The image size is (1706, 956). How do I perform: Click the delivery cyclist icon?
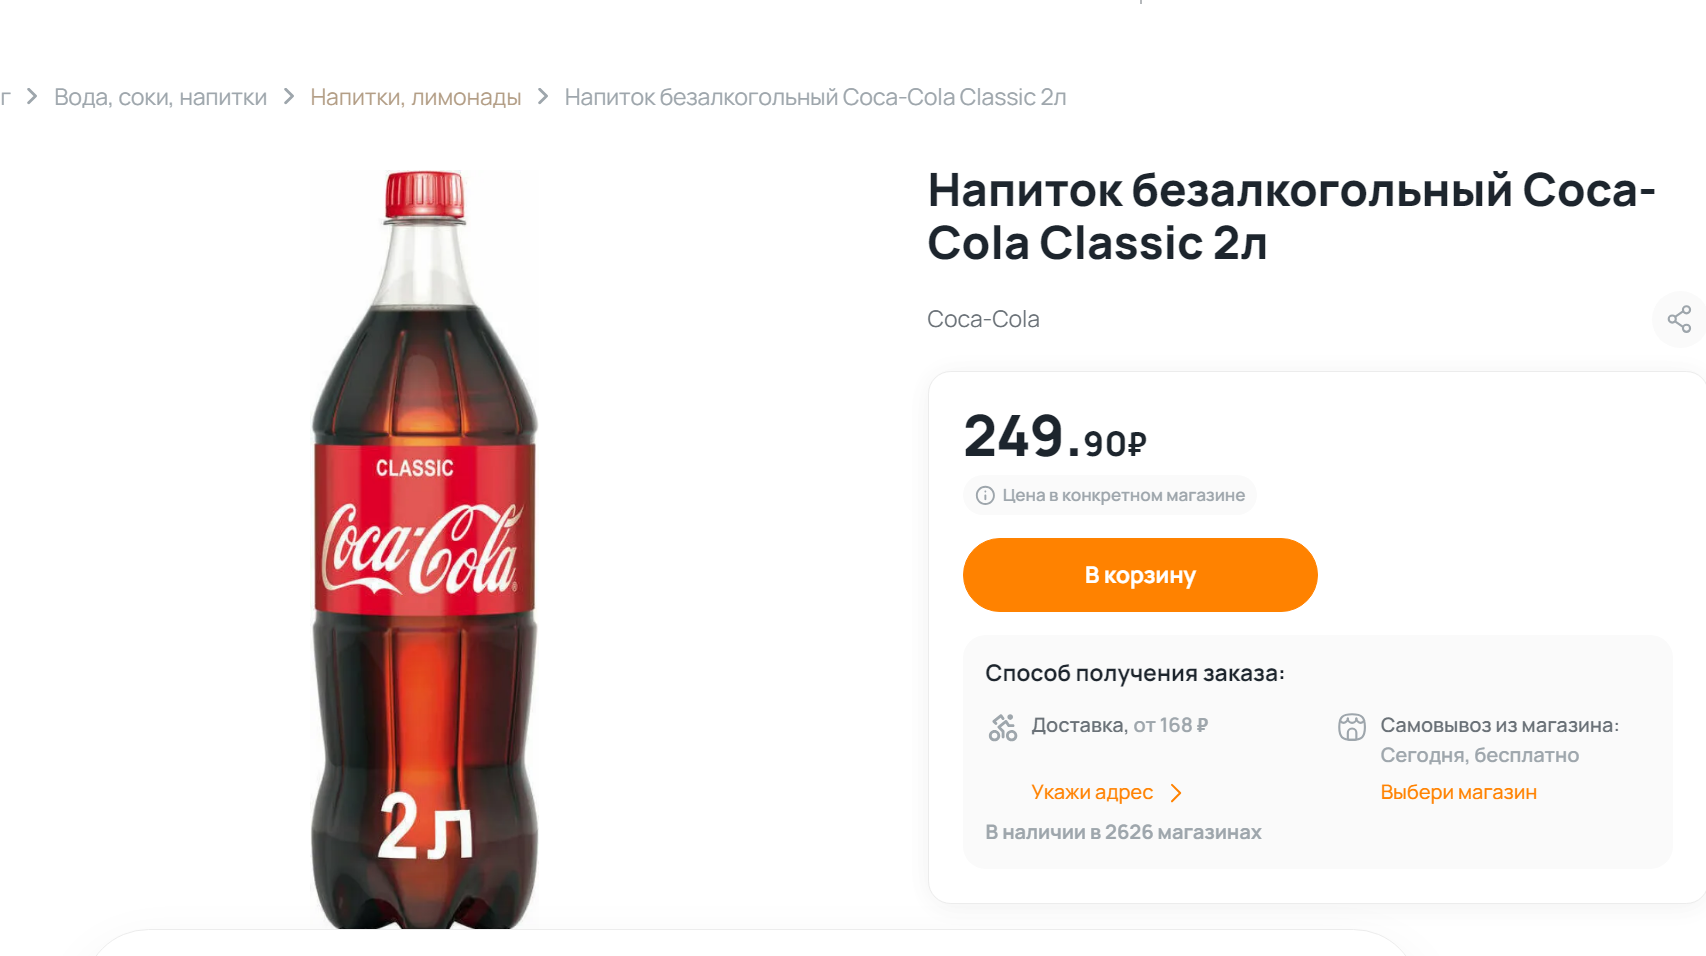coord(1002,727)
